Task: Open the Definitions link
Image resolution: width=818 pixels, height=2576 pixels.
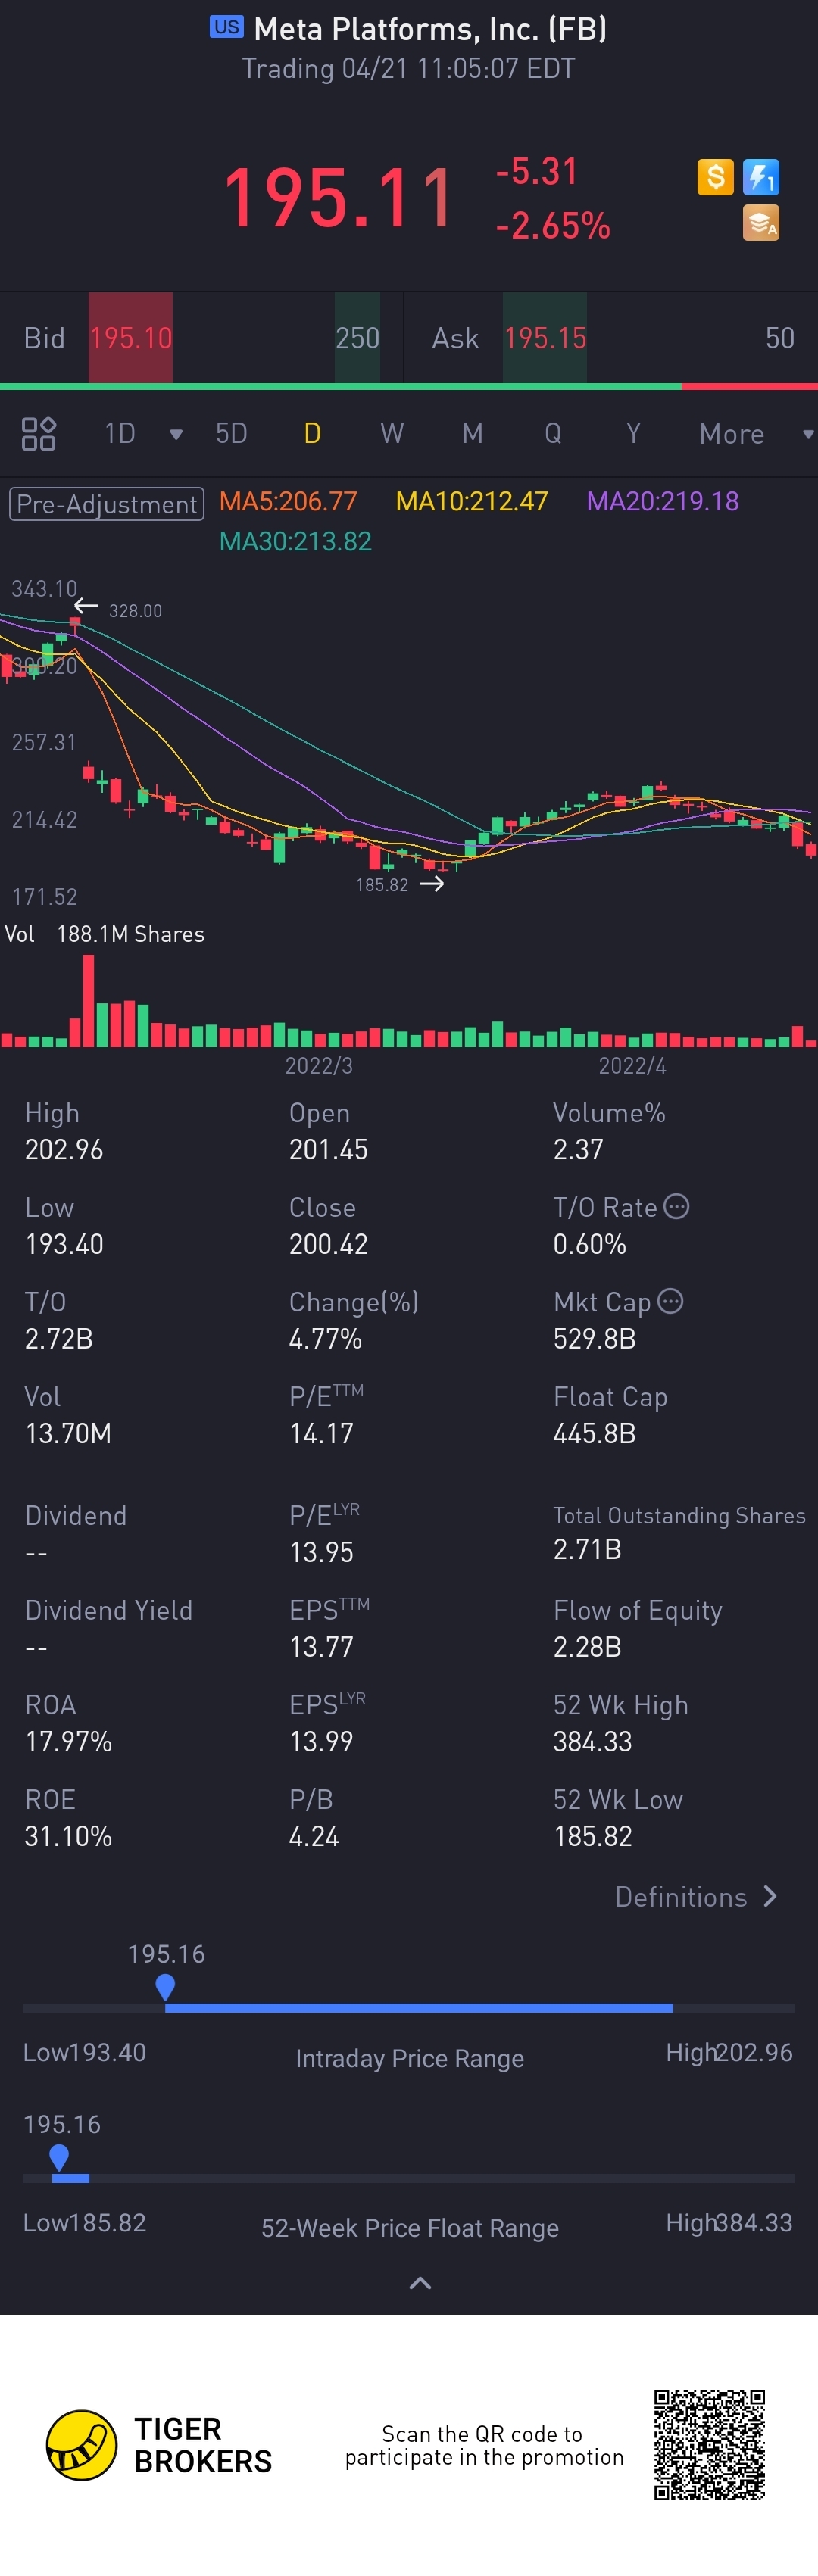Action: coord(695,1897)
